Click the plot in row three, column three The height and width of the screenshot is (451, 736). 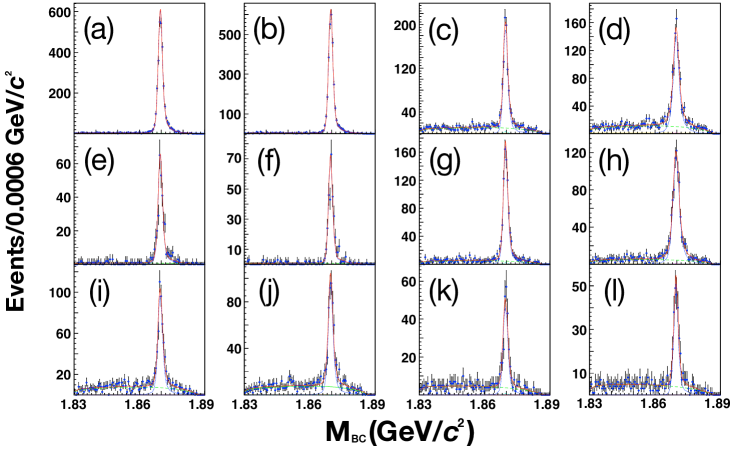[x=484, y=330]
